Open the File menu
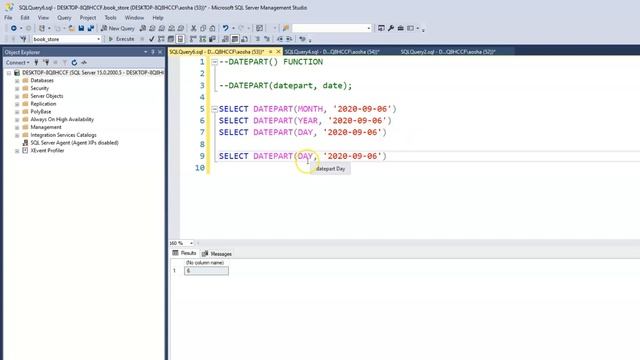 pos(8,18)
